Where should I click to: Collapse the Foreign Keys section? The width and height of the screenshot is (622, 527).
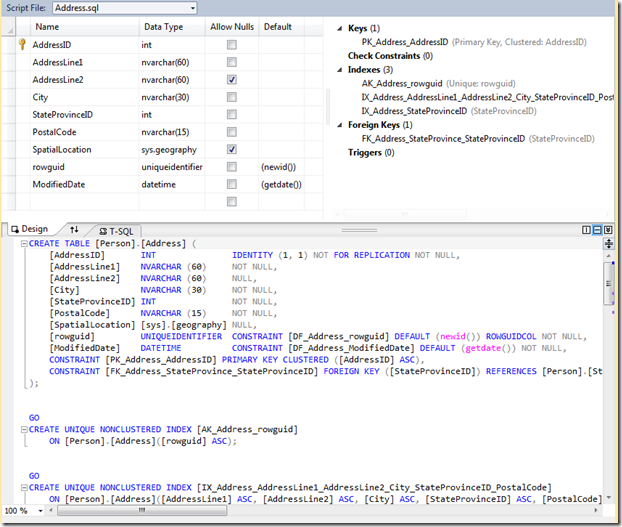pos(340,125)
